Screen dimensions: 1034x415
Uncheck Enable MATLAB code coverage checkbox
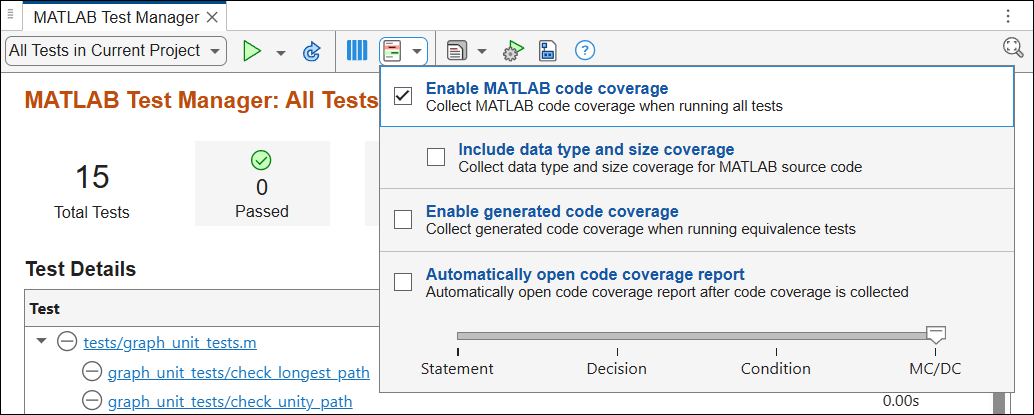402,96
